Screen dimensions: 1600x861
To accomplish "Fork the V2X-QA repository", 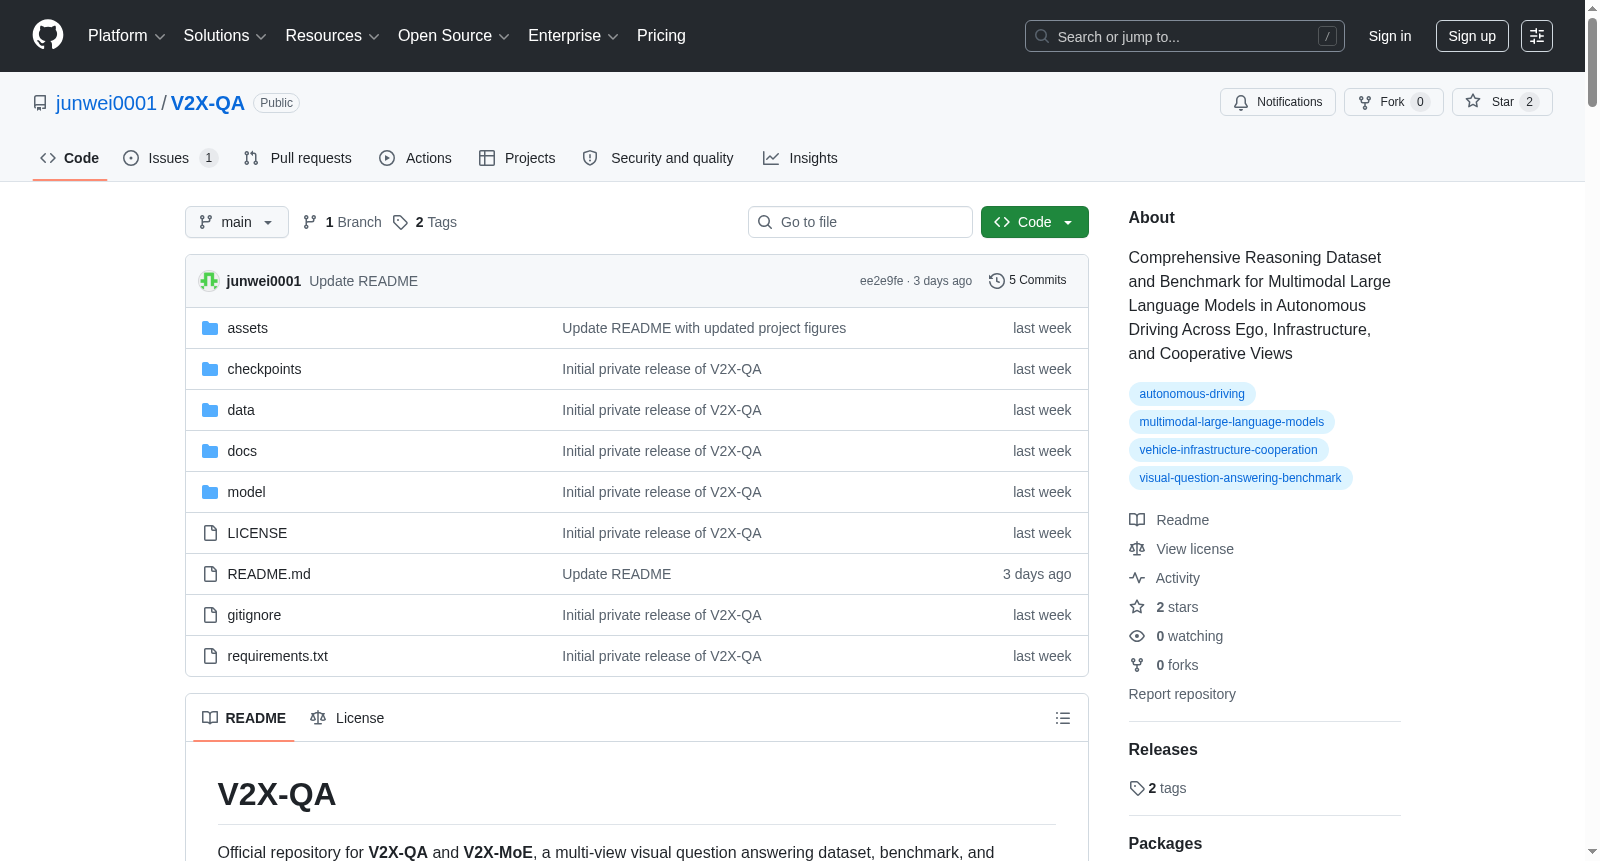I will 1394,102.
